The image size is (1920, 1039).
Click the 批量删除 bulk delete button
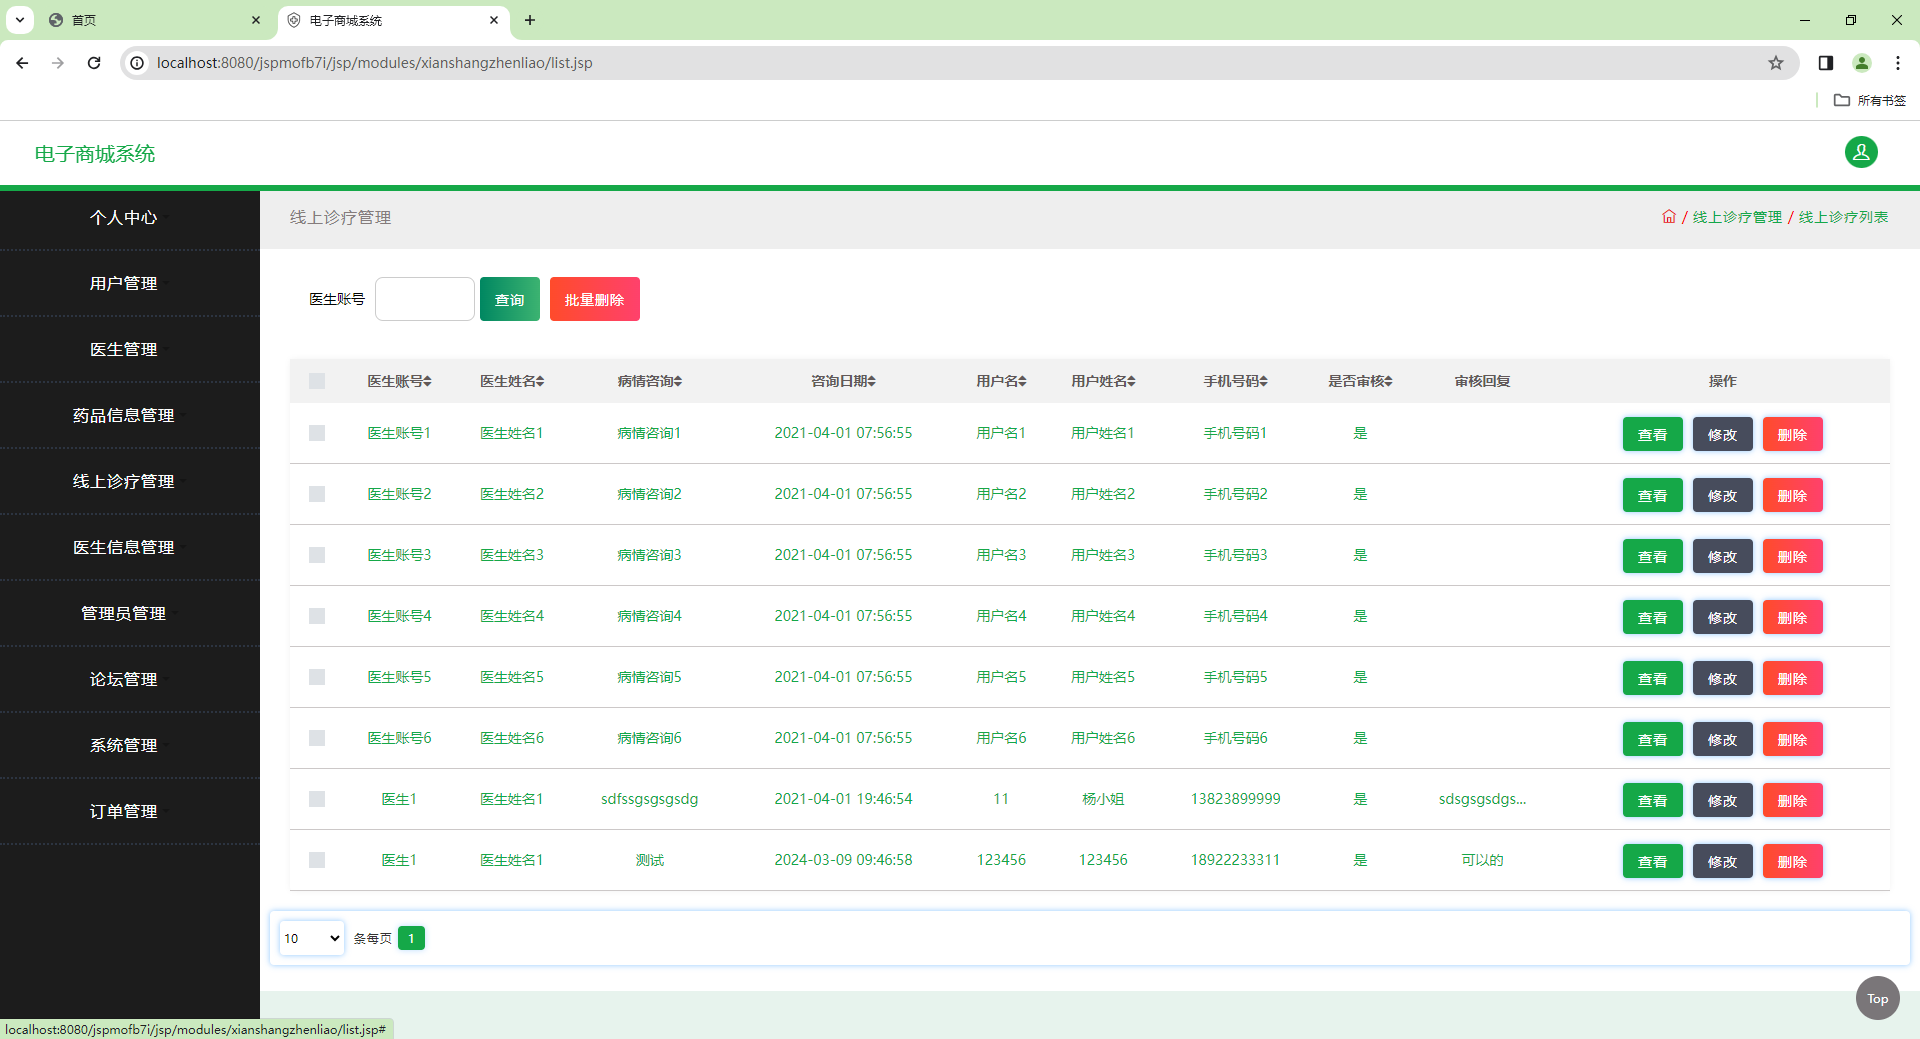tap(594, 299)
